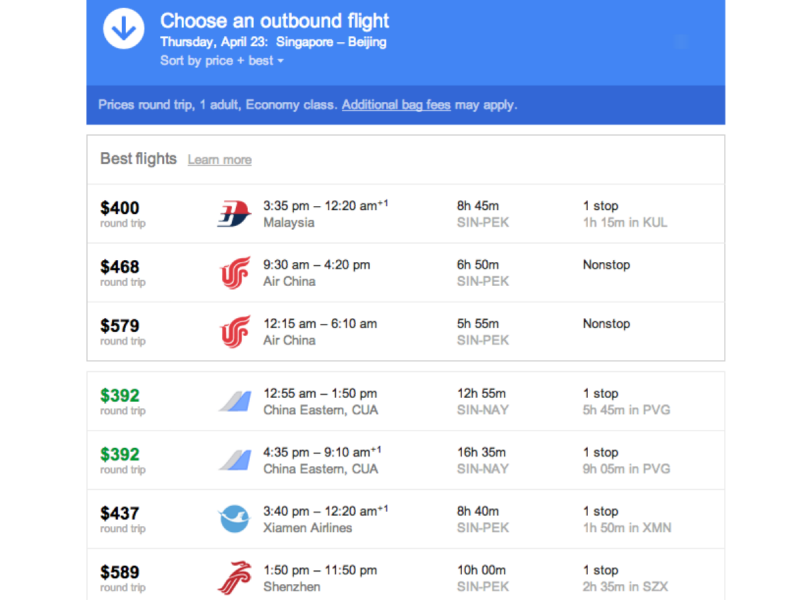Pick the $589 Shenzhen flight price
This screenshot has height=600, width=800.
120,572
